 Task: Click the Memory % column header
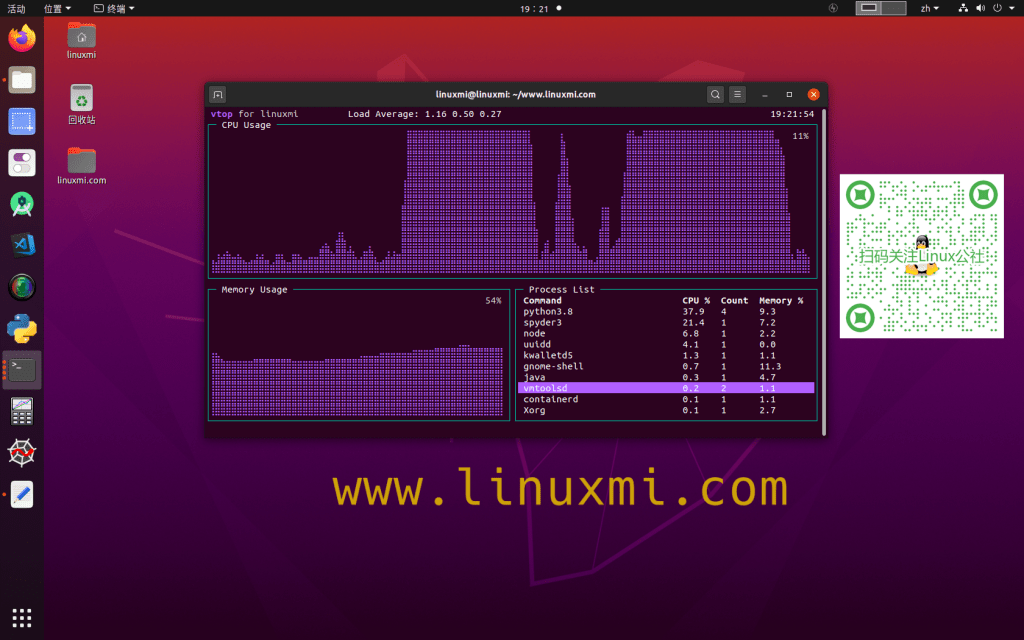(781, 300)
